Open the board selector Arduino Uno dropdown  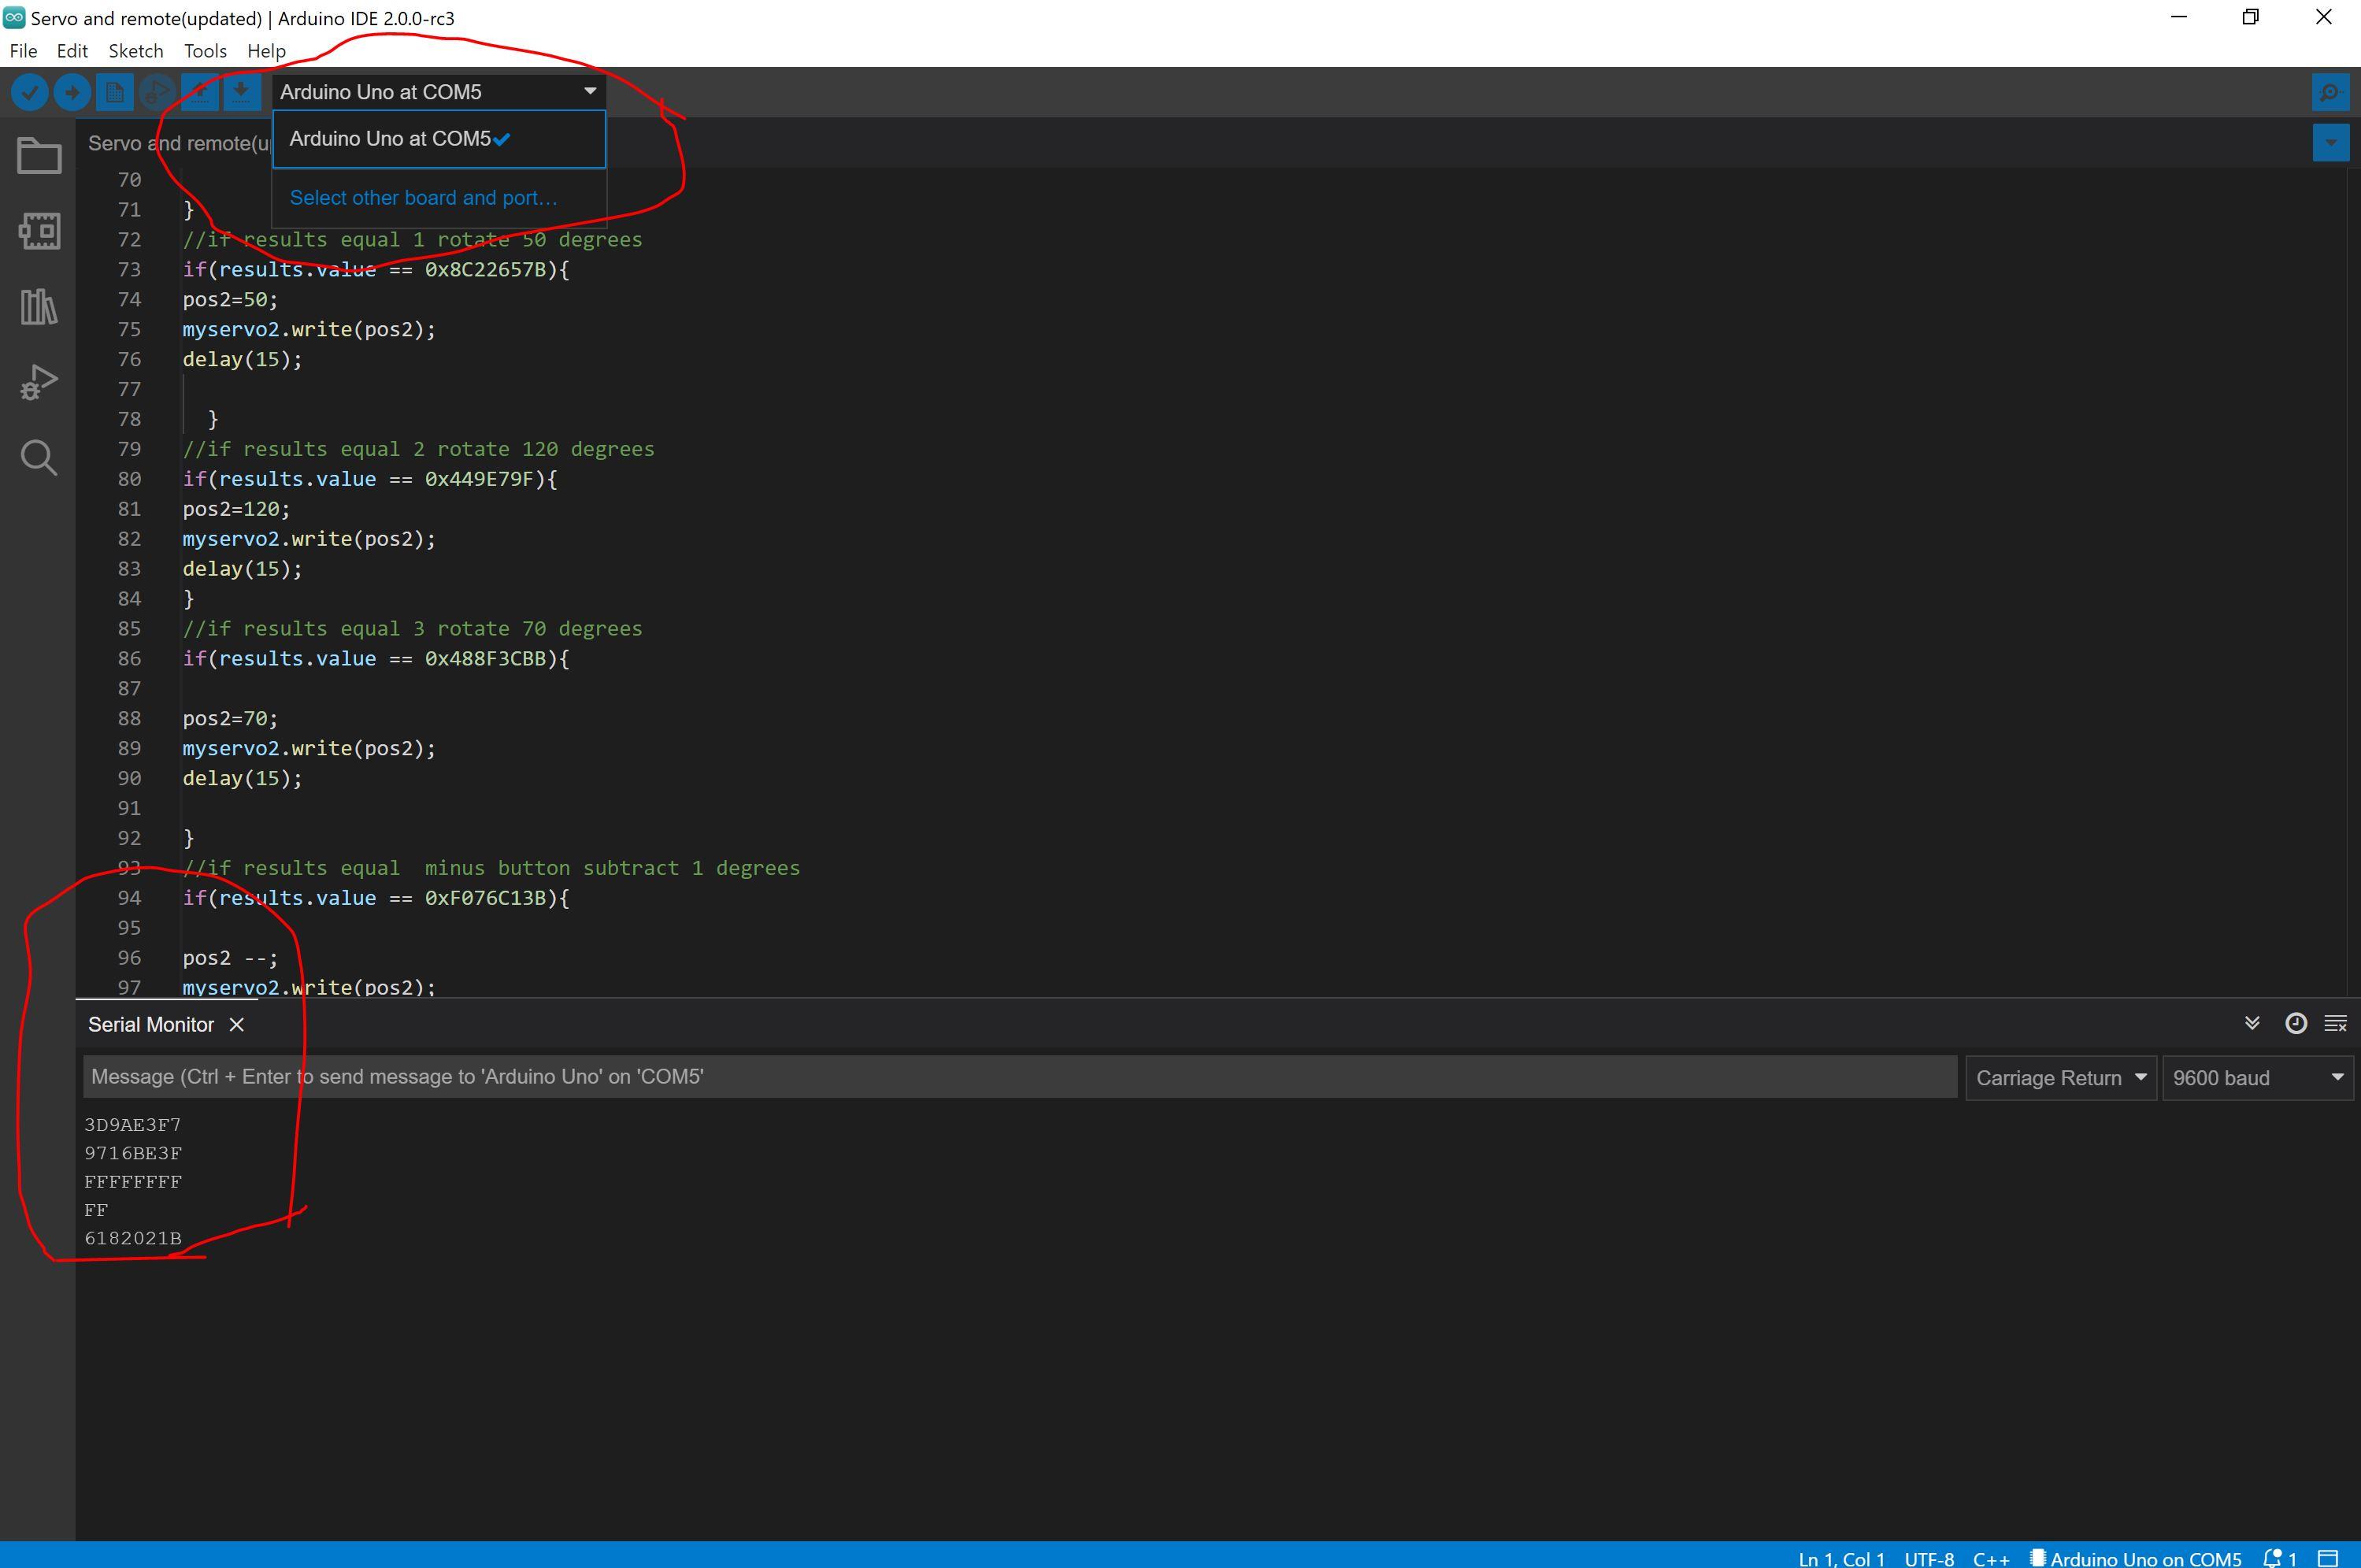click(x=438, y=92)
